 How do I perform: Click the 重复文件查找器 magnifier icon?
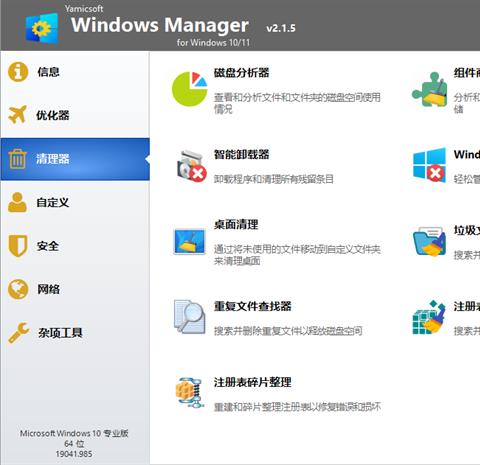[x=189, y=316]
